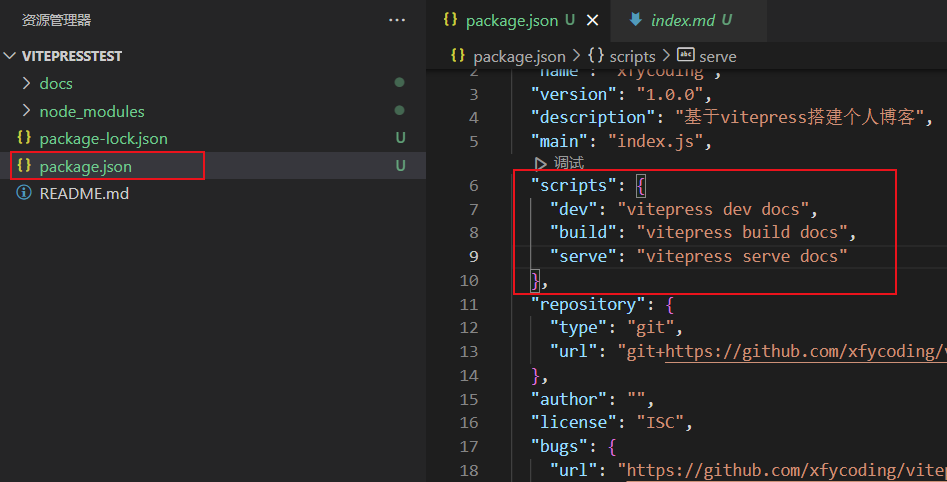
Task: Click the package.json braces icon in explorer
Action: 24,165
